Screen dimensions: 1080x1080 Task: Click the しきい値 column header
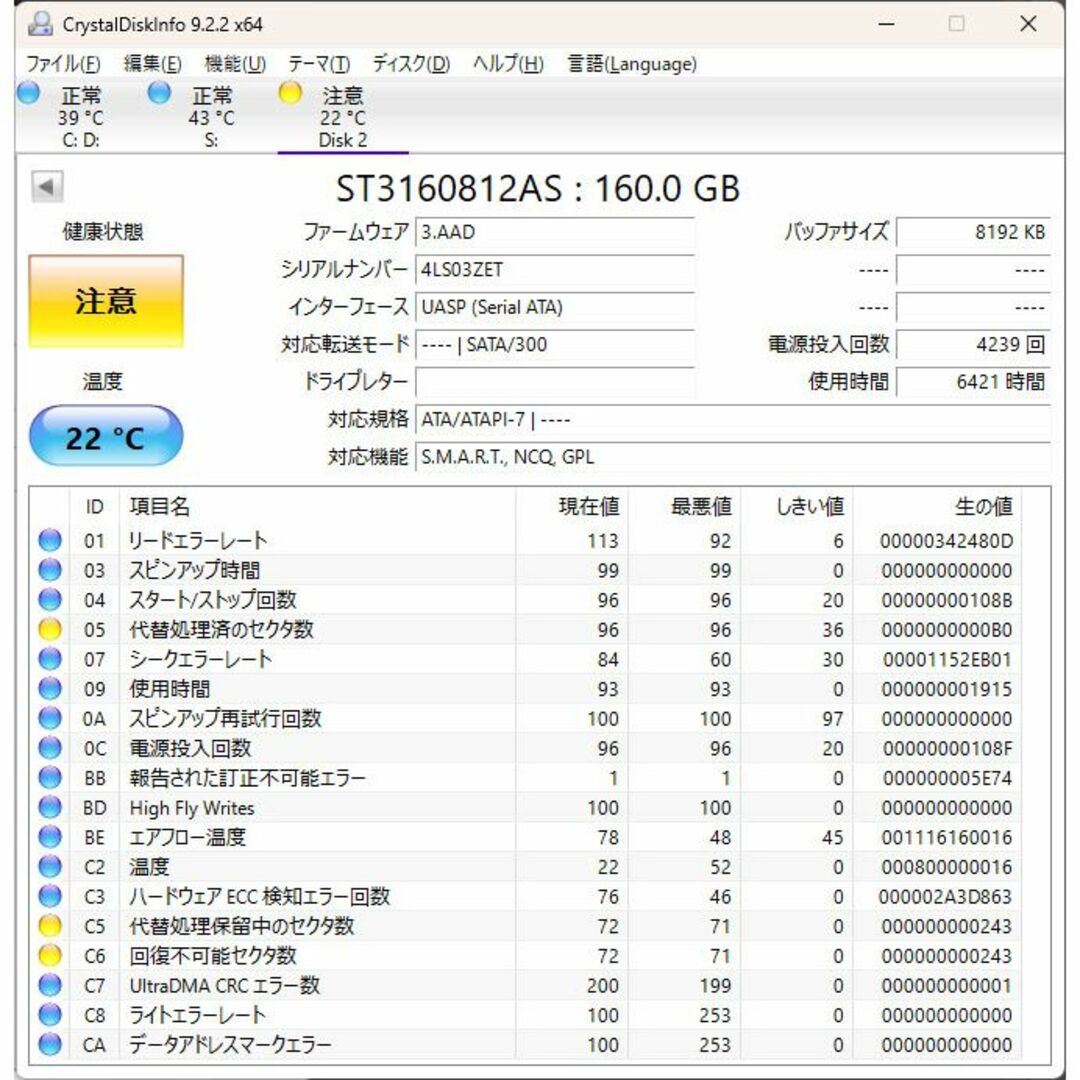point(796,507)
